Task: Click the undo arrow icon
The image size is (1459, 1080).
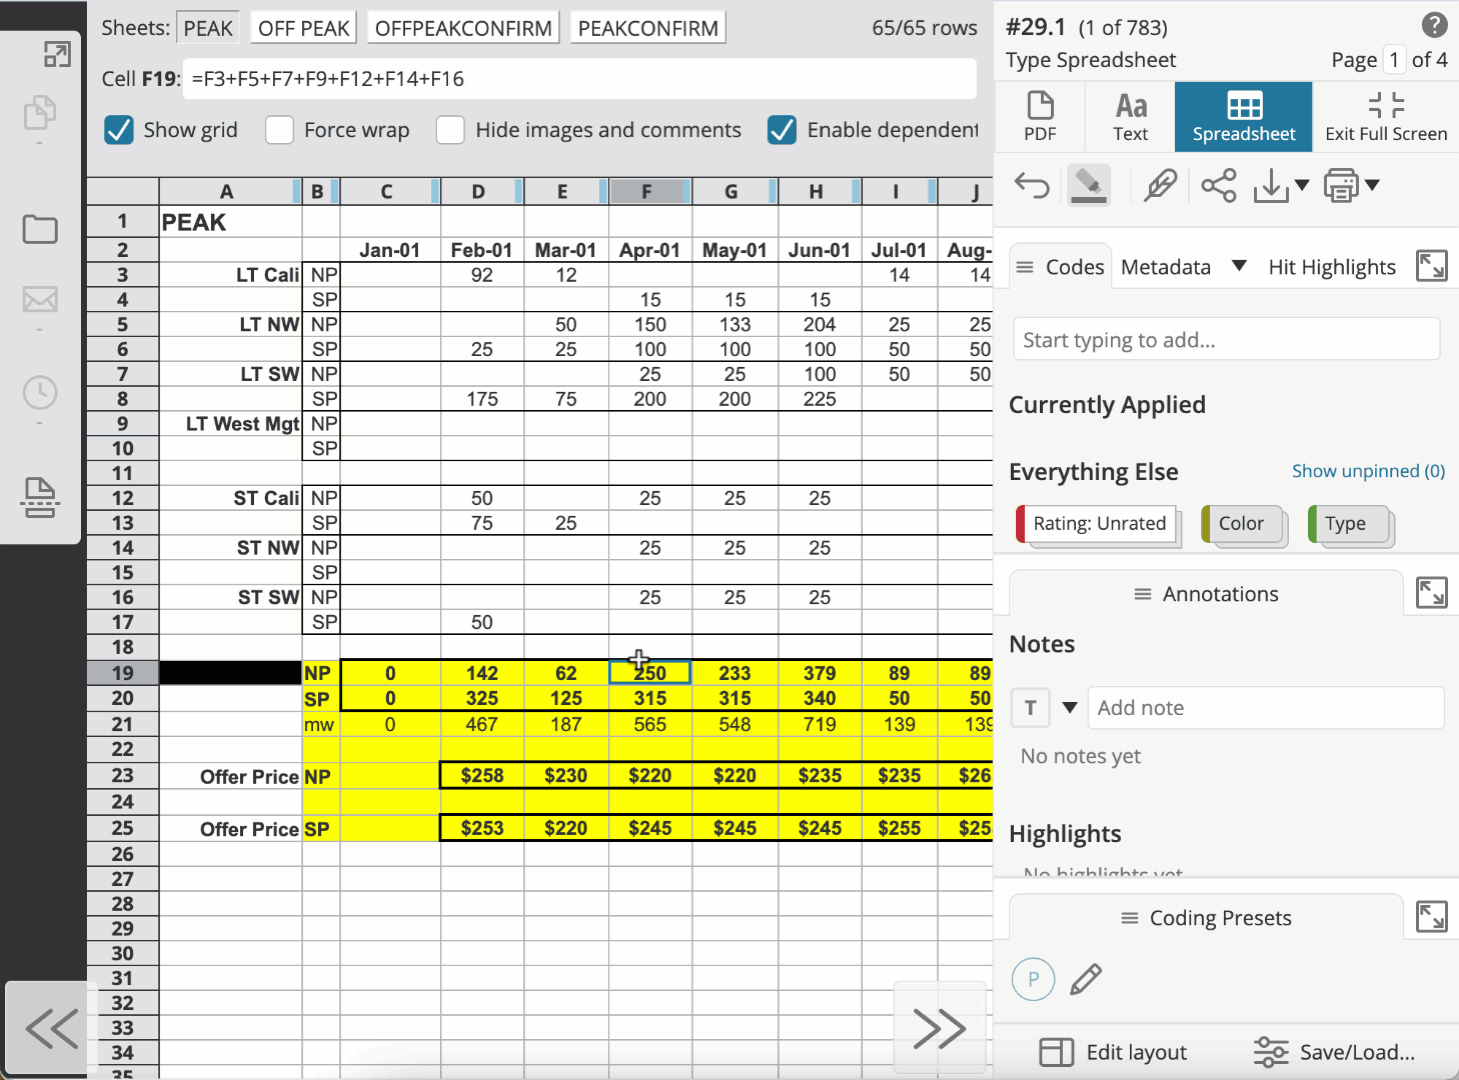Action: pyautogui.click(x=1032, y=185)
